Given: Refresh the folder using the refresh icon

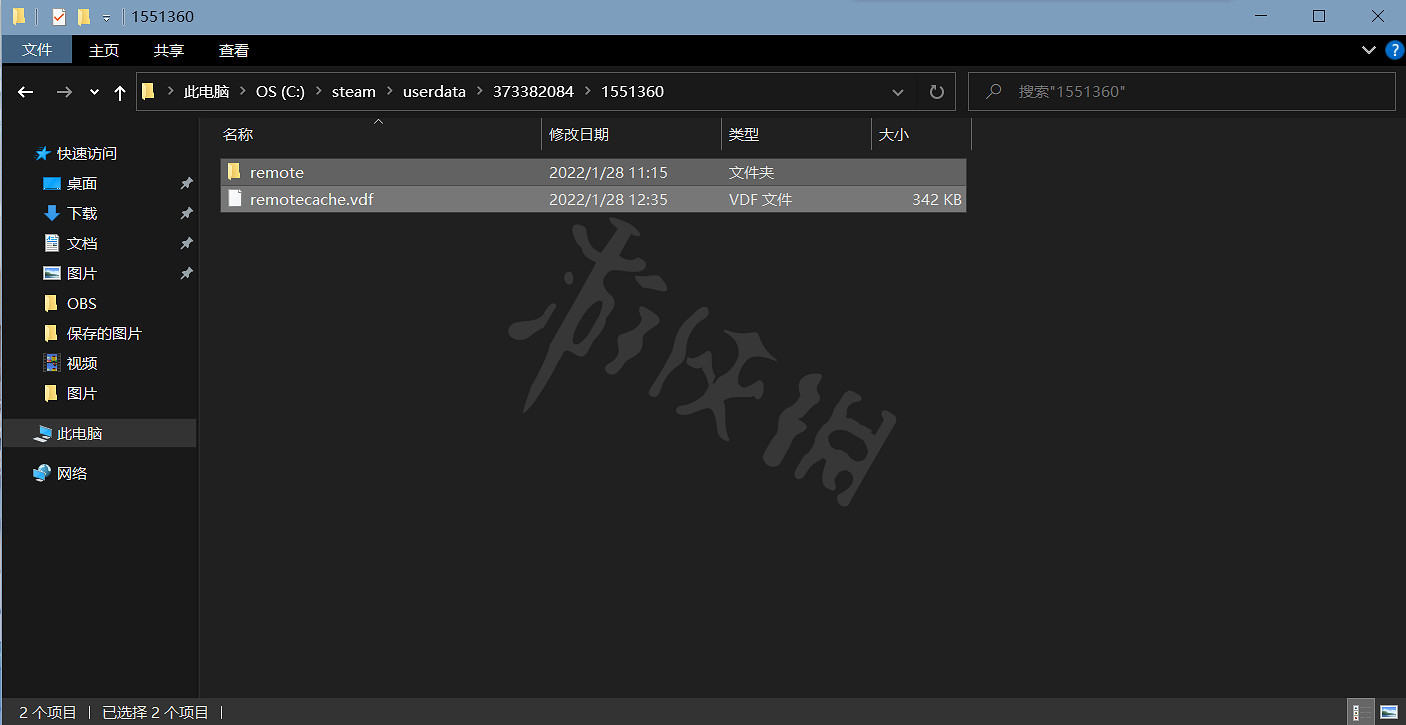Looking at the screenshot, I should [x=936, y=91].
